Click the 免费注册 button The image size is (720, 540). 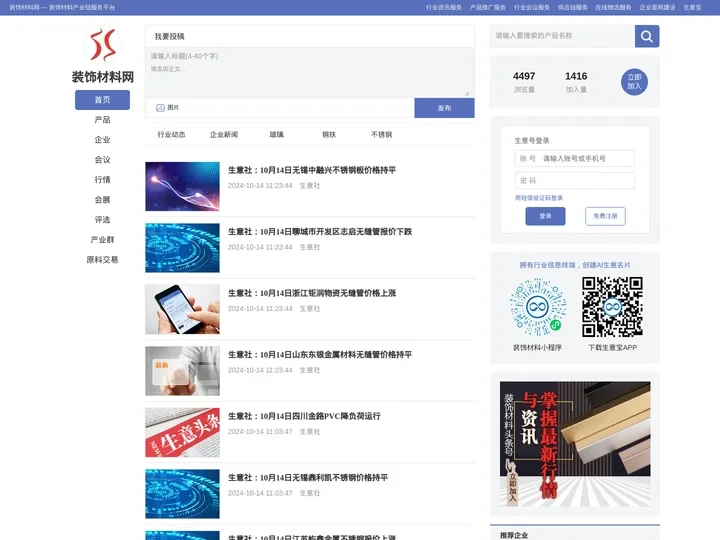point(605,216)
